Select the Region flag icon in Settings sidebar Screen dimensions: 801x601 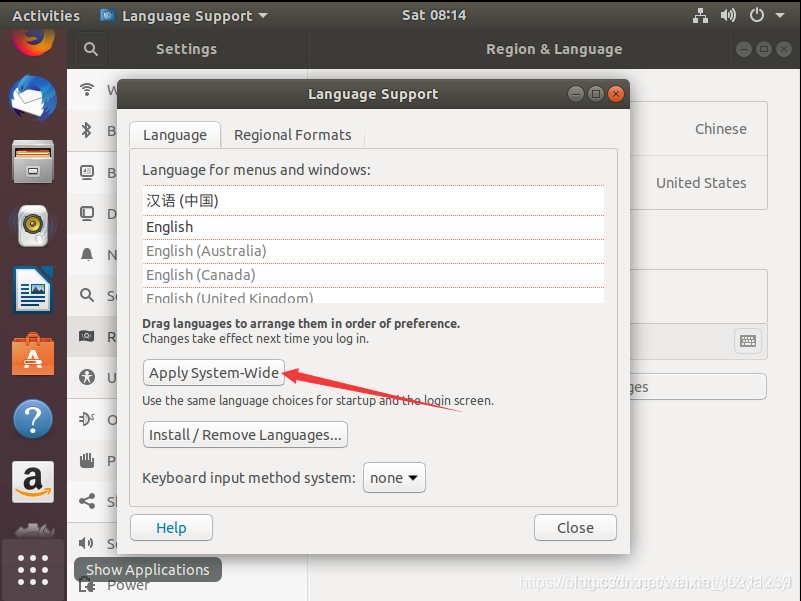87,336
